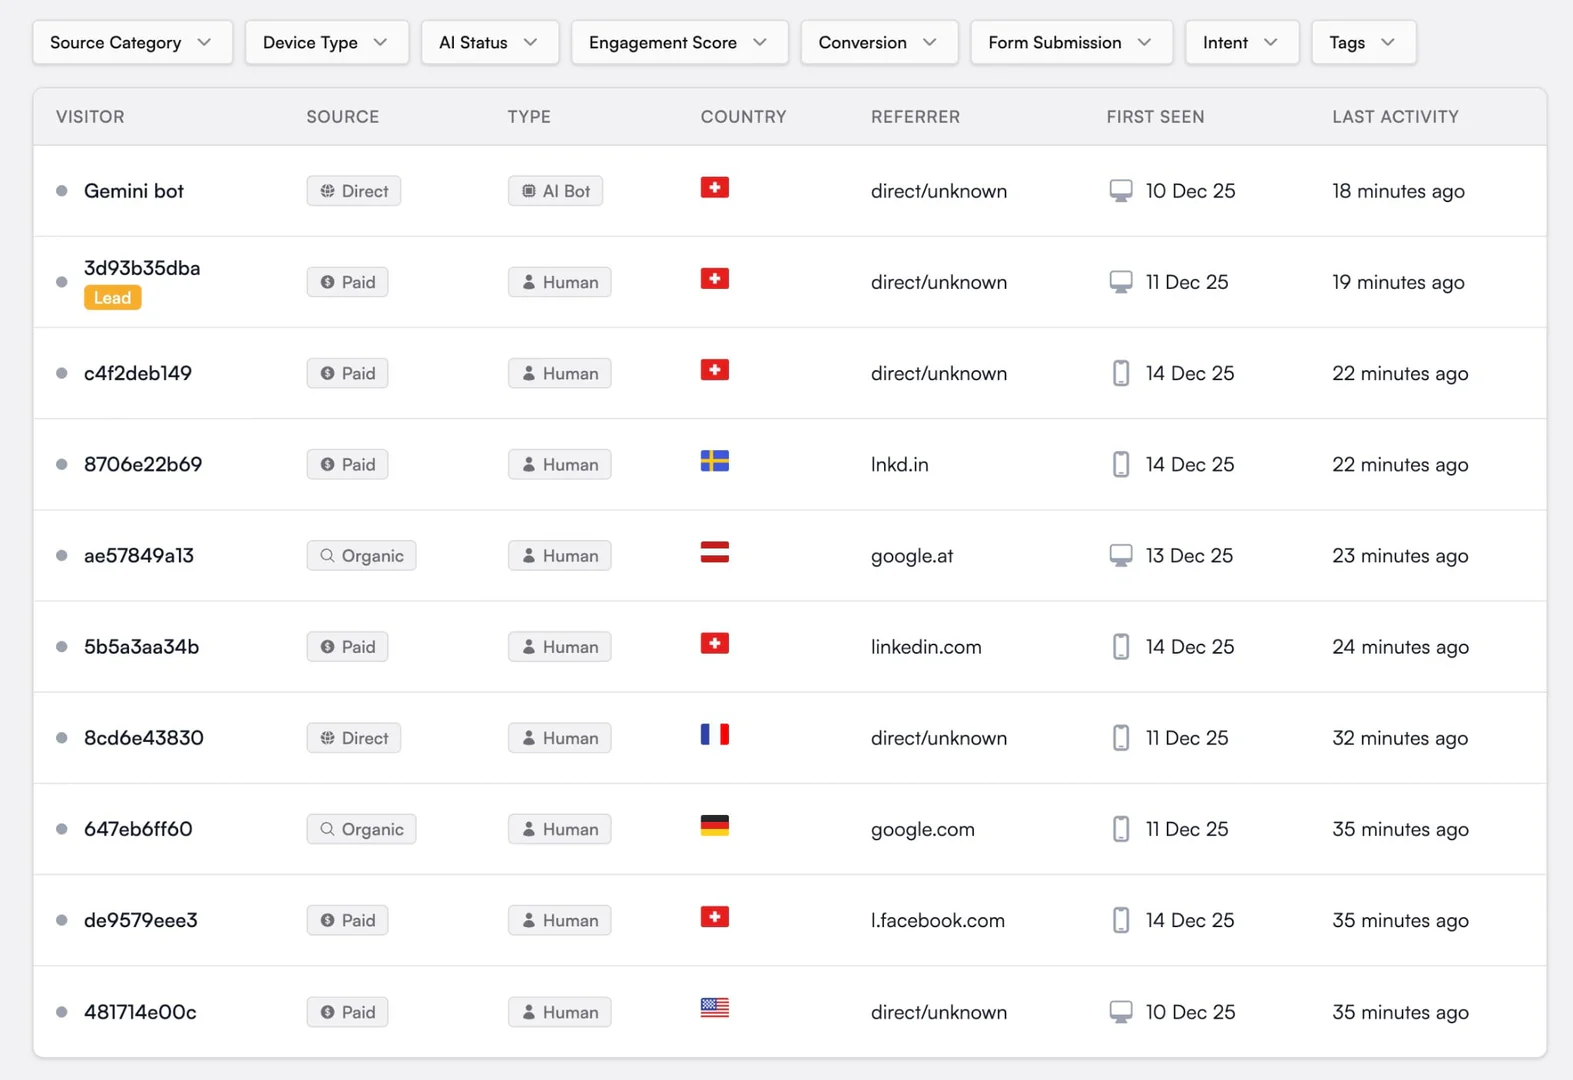Click the desktop device icon for Gemini bot
The width and height of the screenshot is (1573, 1080).
pos(1121,189)
